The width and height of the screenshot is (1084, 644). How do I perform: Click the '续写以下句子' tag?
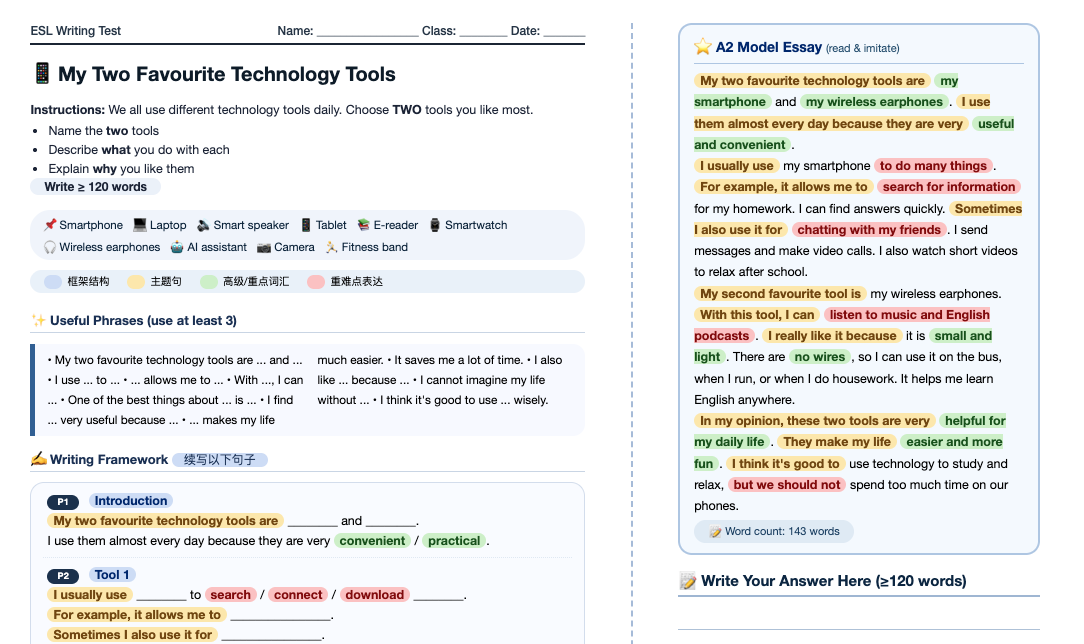[x=220, y=460]
